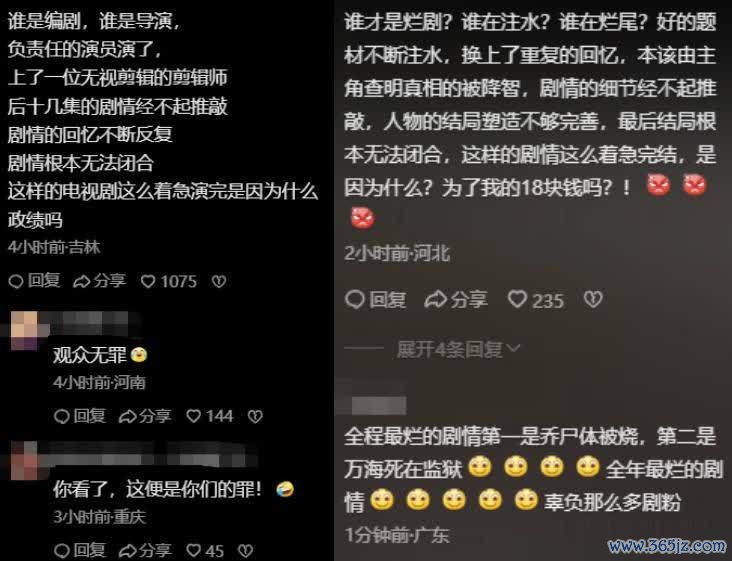Open the blurred username above the Guangdong comment
Image resolution: width=732 pixels, height=561 pixels.
tap(378, 405)
